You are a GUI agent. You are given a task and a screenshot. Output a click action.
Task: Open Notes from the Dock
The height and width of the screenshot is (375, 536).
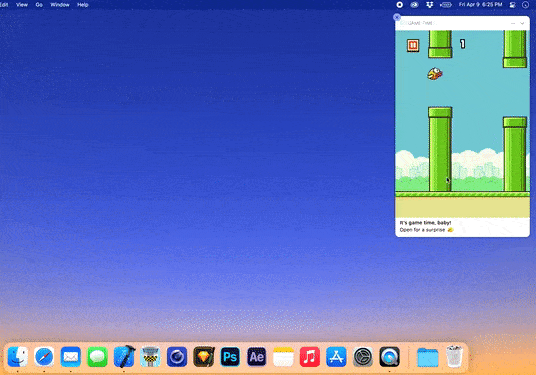point(283,357)
